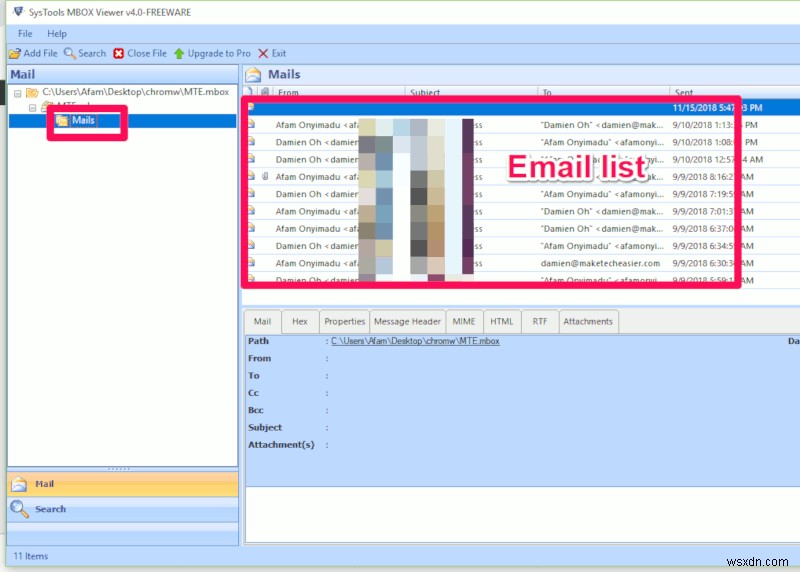The image size is (800, 572).
Task: Click envelope icon of 9/10/2018 1:13 email
Action: click(x=251, y=125)
